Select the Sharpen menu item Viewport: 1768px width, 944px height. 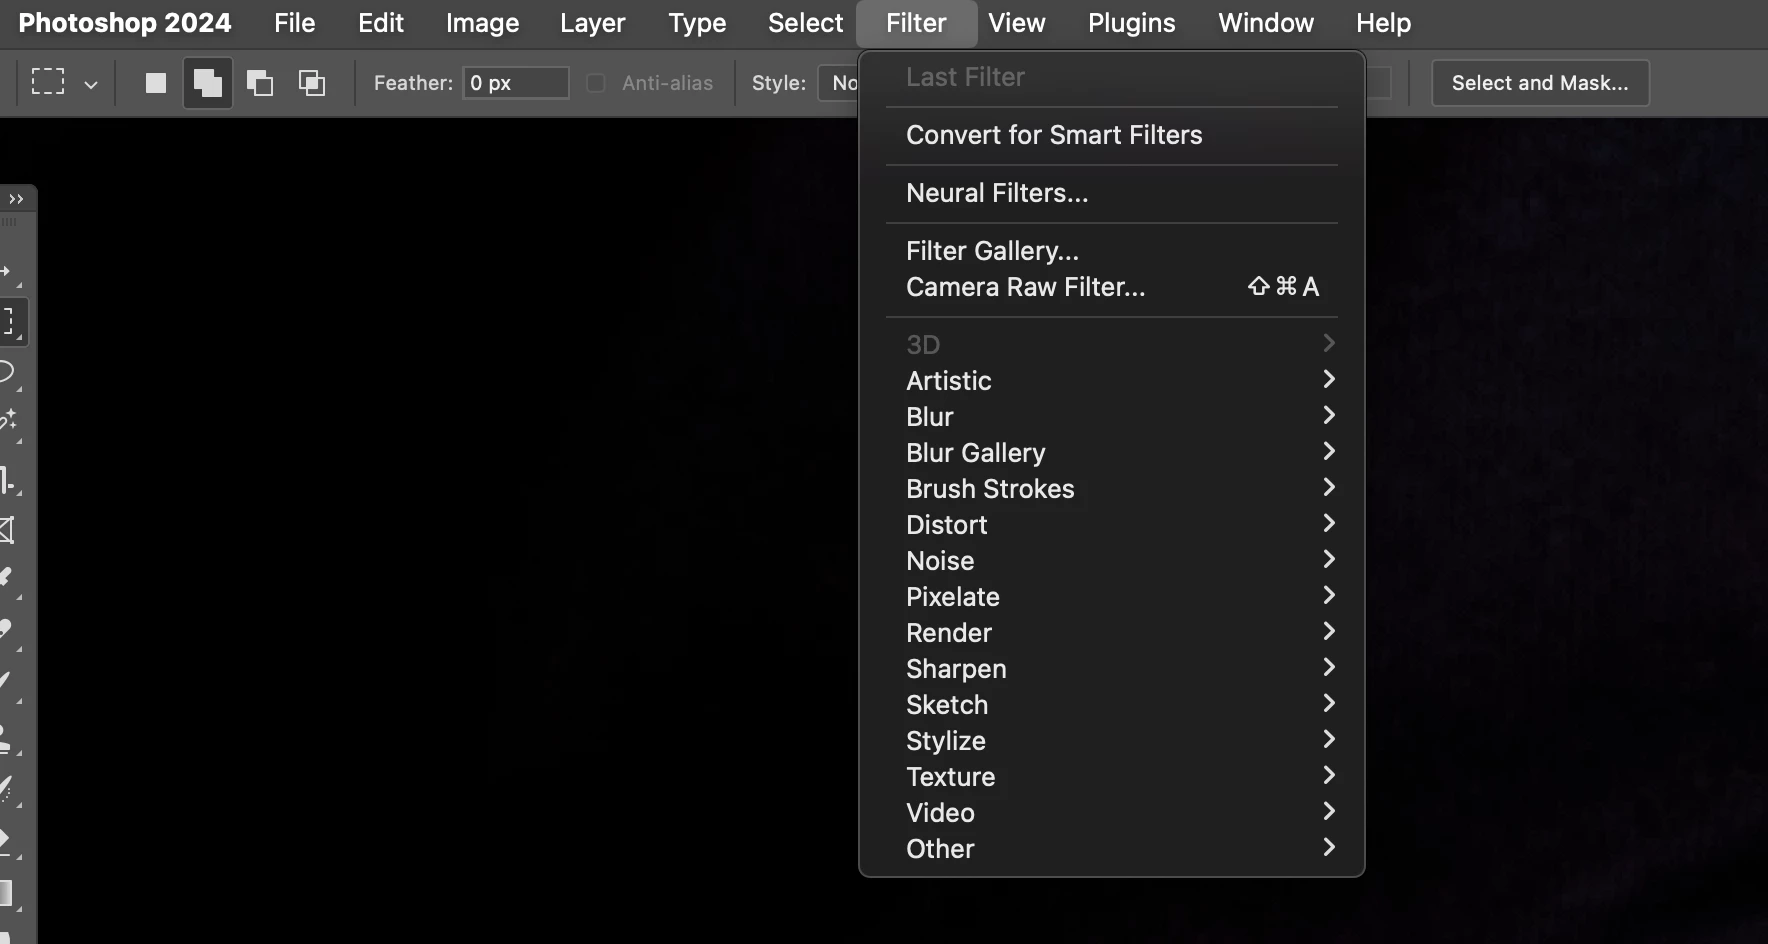click(1112, 669)
